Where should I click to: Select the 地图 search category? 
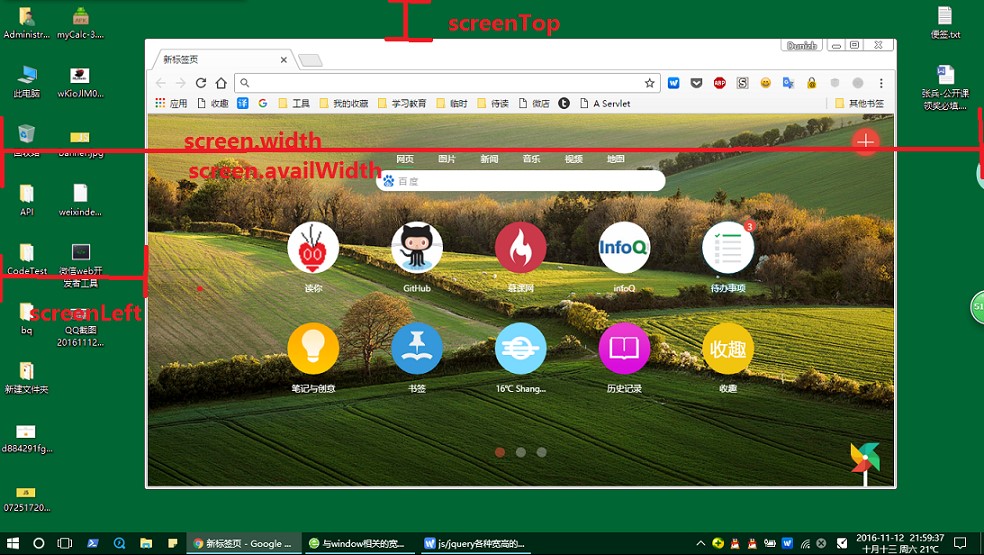pos(616,159)
